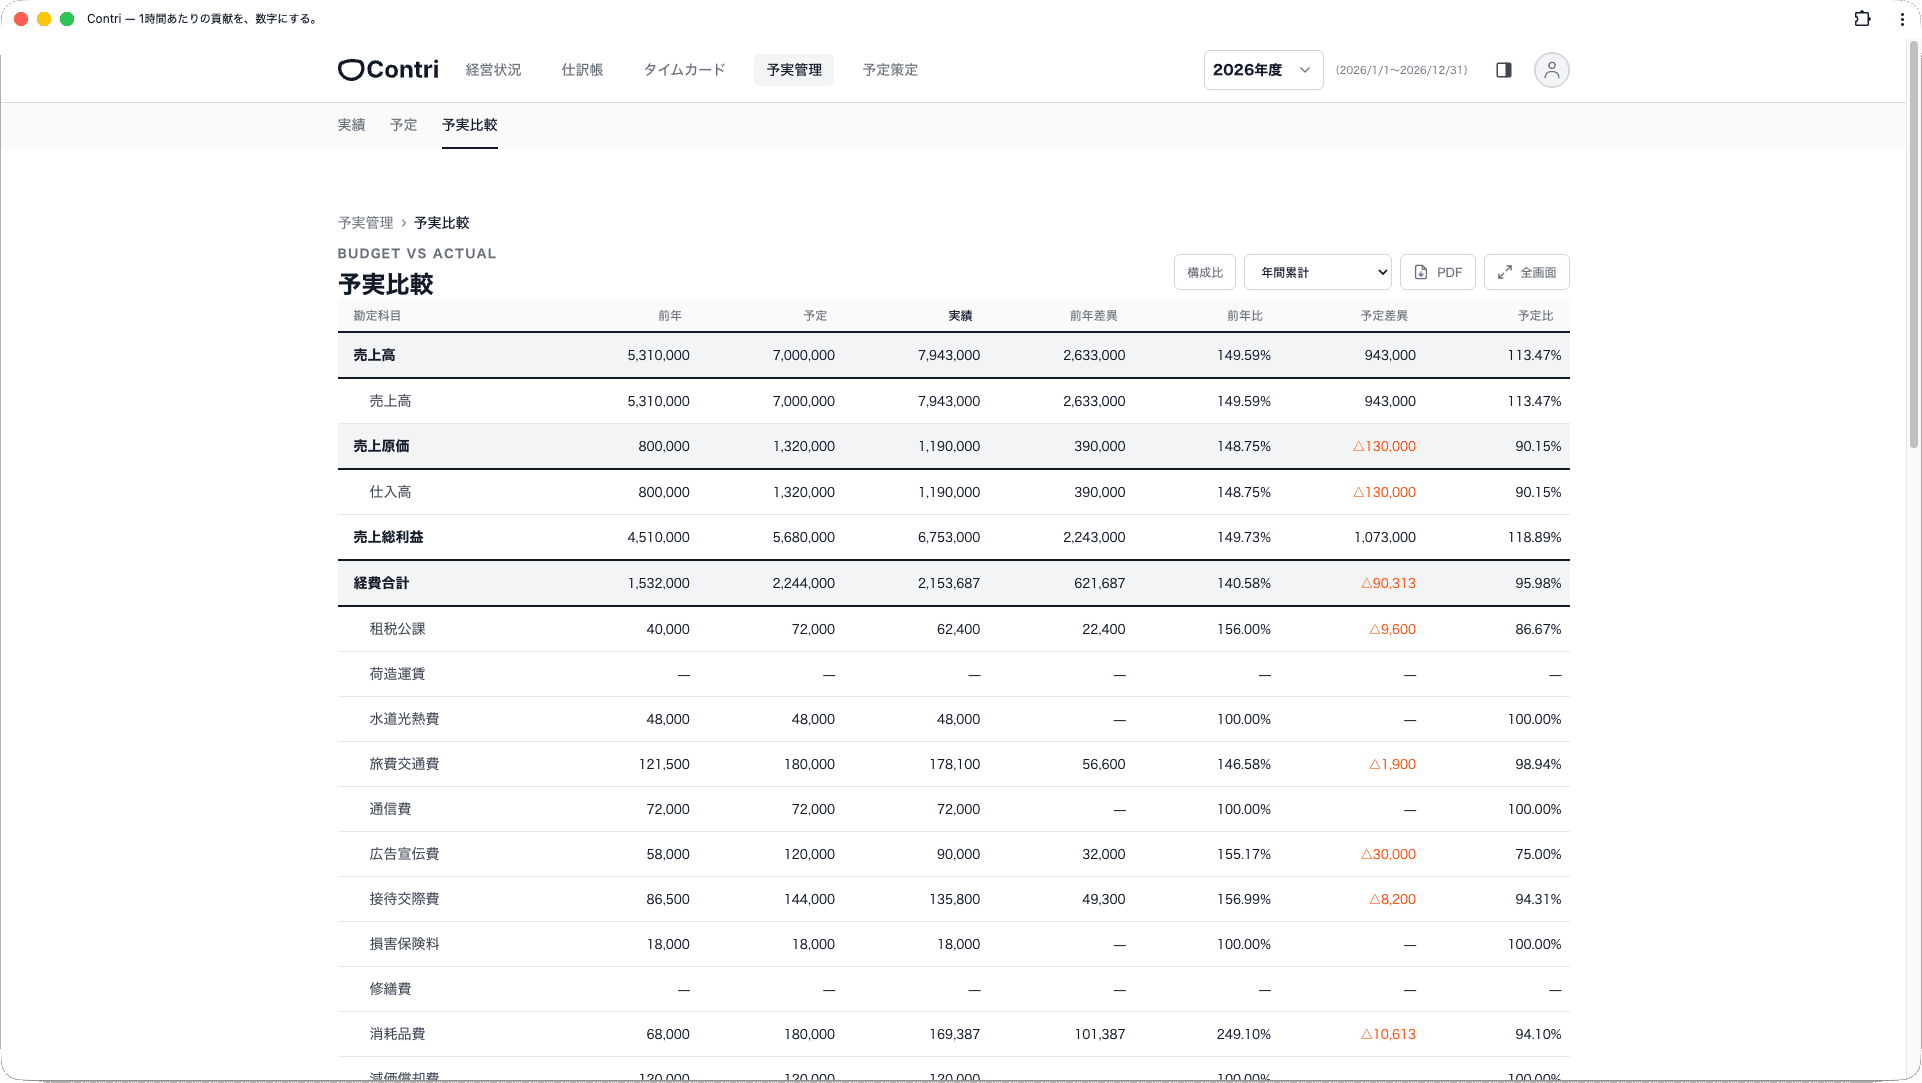Click the 予定差異 column header
This screenshot has height=1083, width=1922.
tap(1384, 316)
